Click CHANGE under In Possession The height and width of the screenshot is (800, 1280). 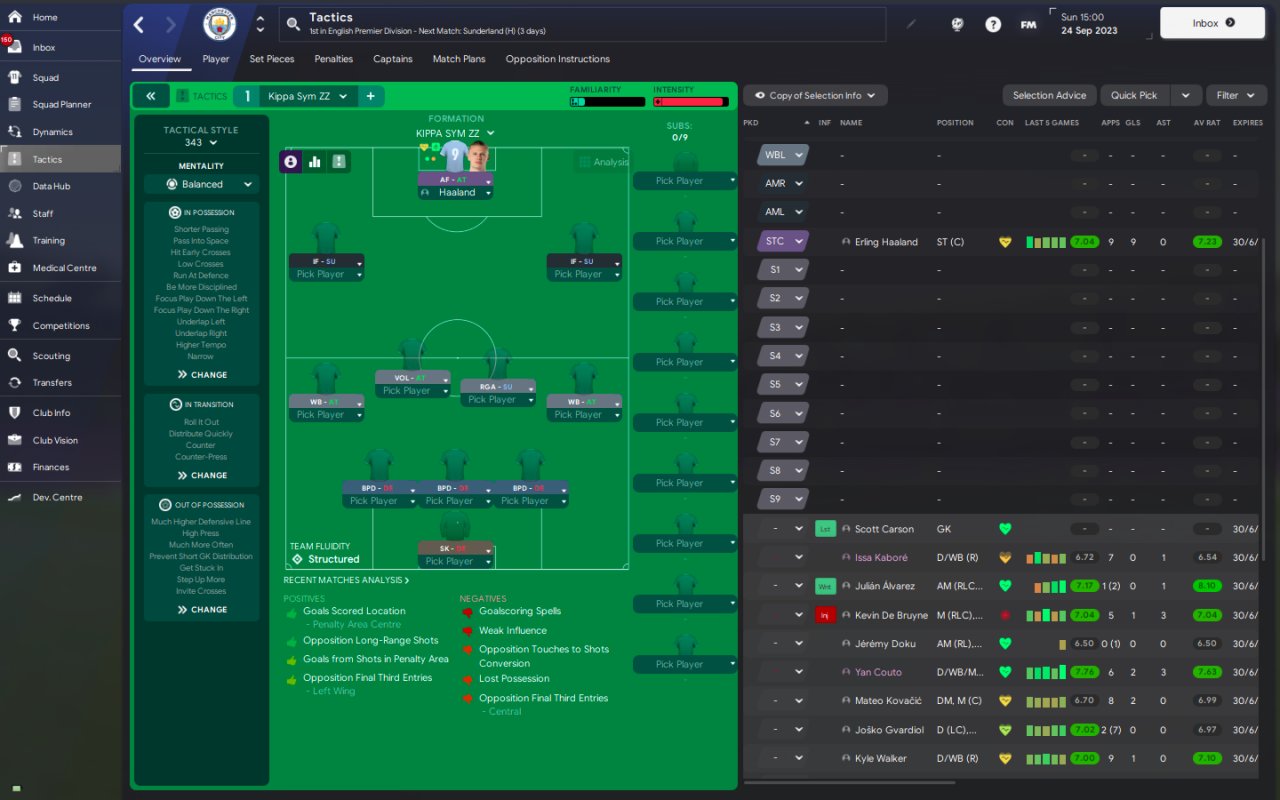pos(202,375)
